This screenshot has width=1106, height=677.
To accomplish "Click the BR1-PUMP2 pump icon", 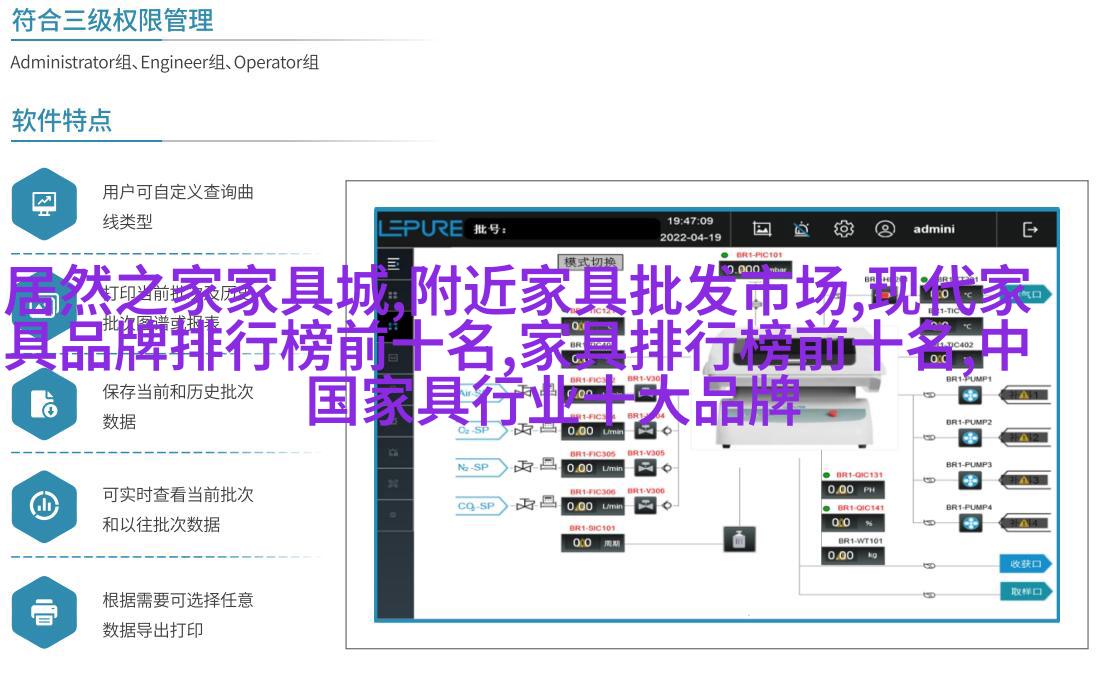I will click(970, 438).
